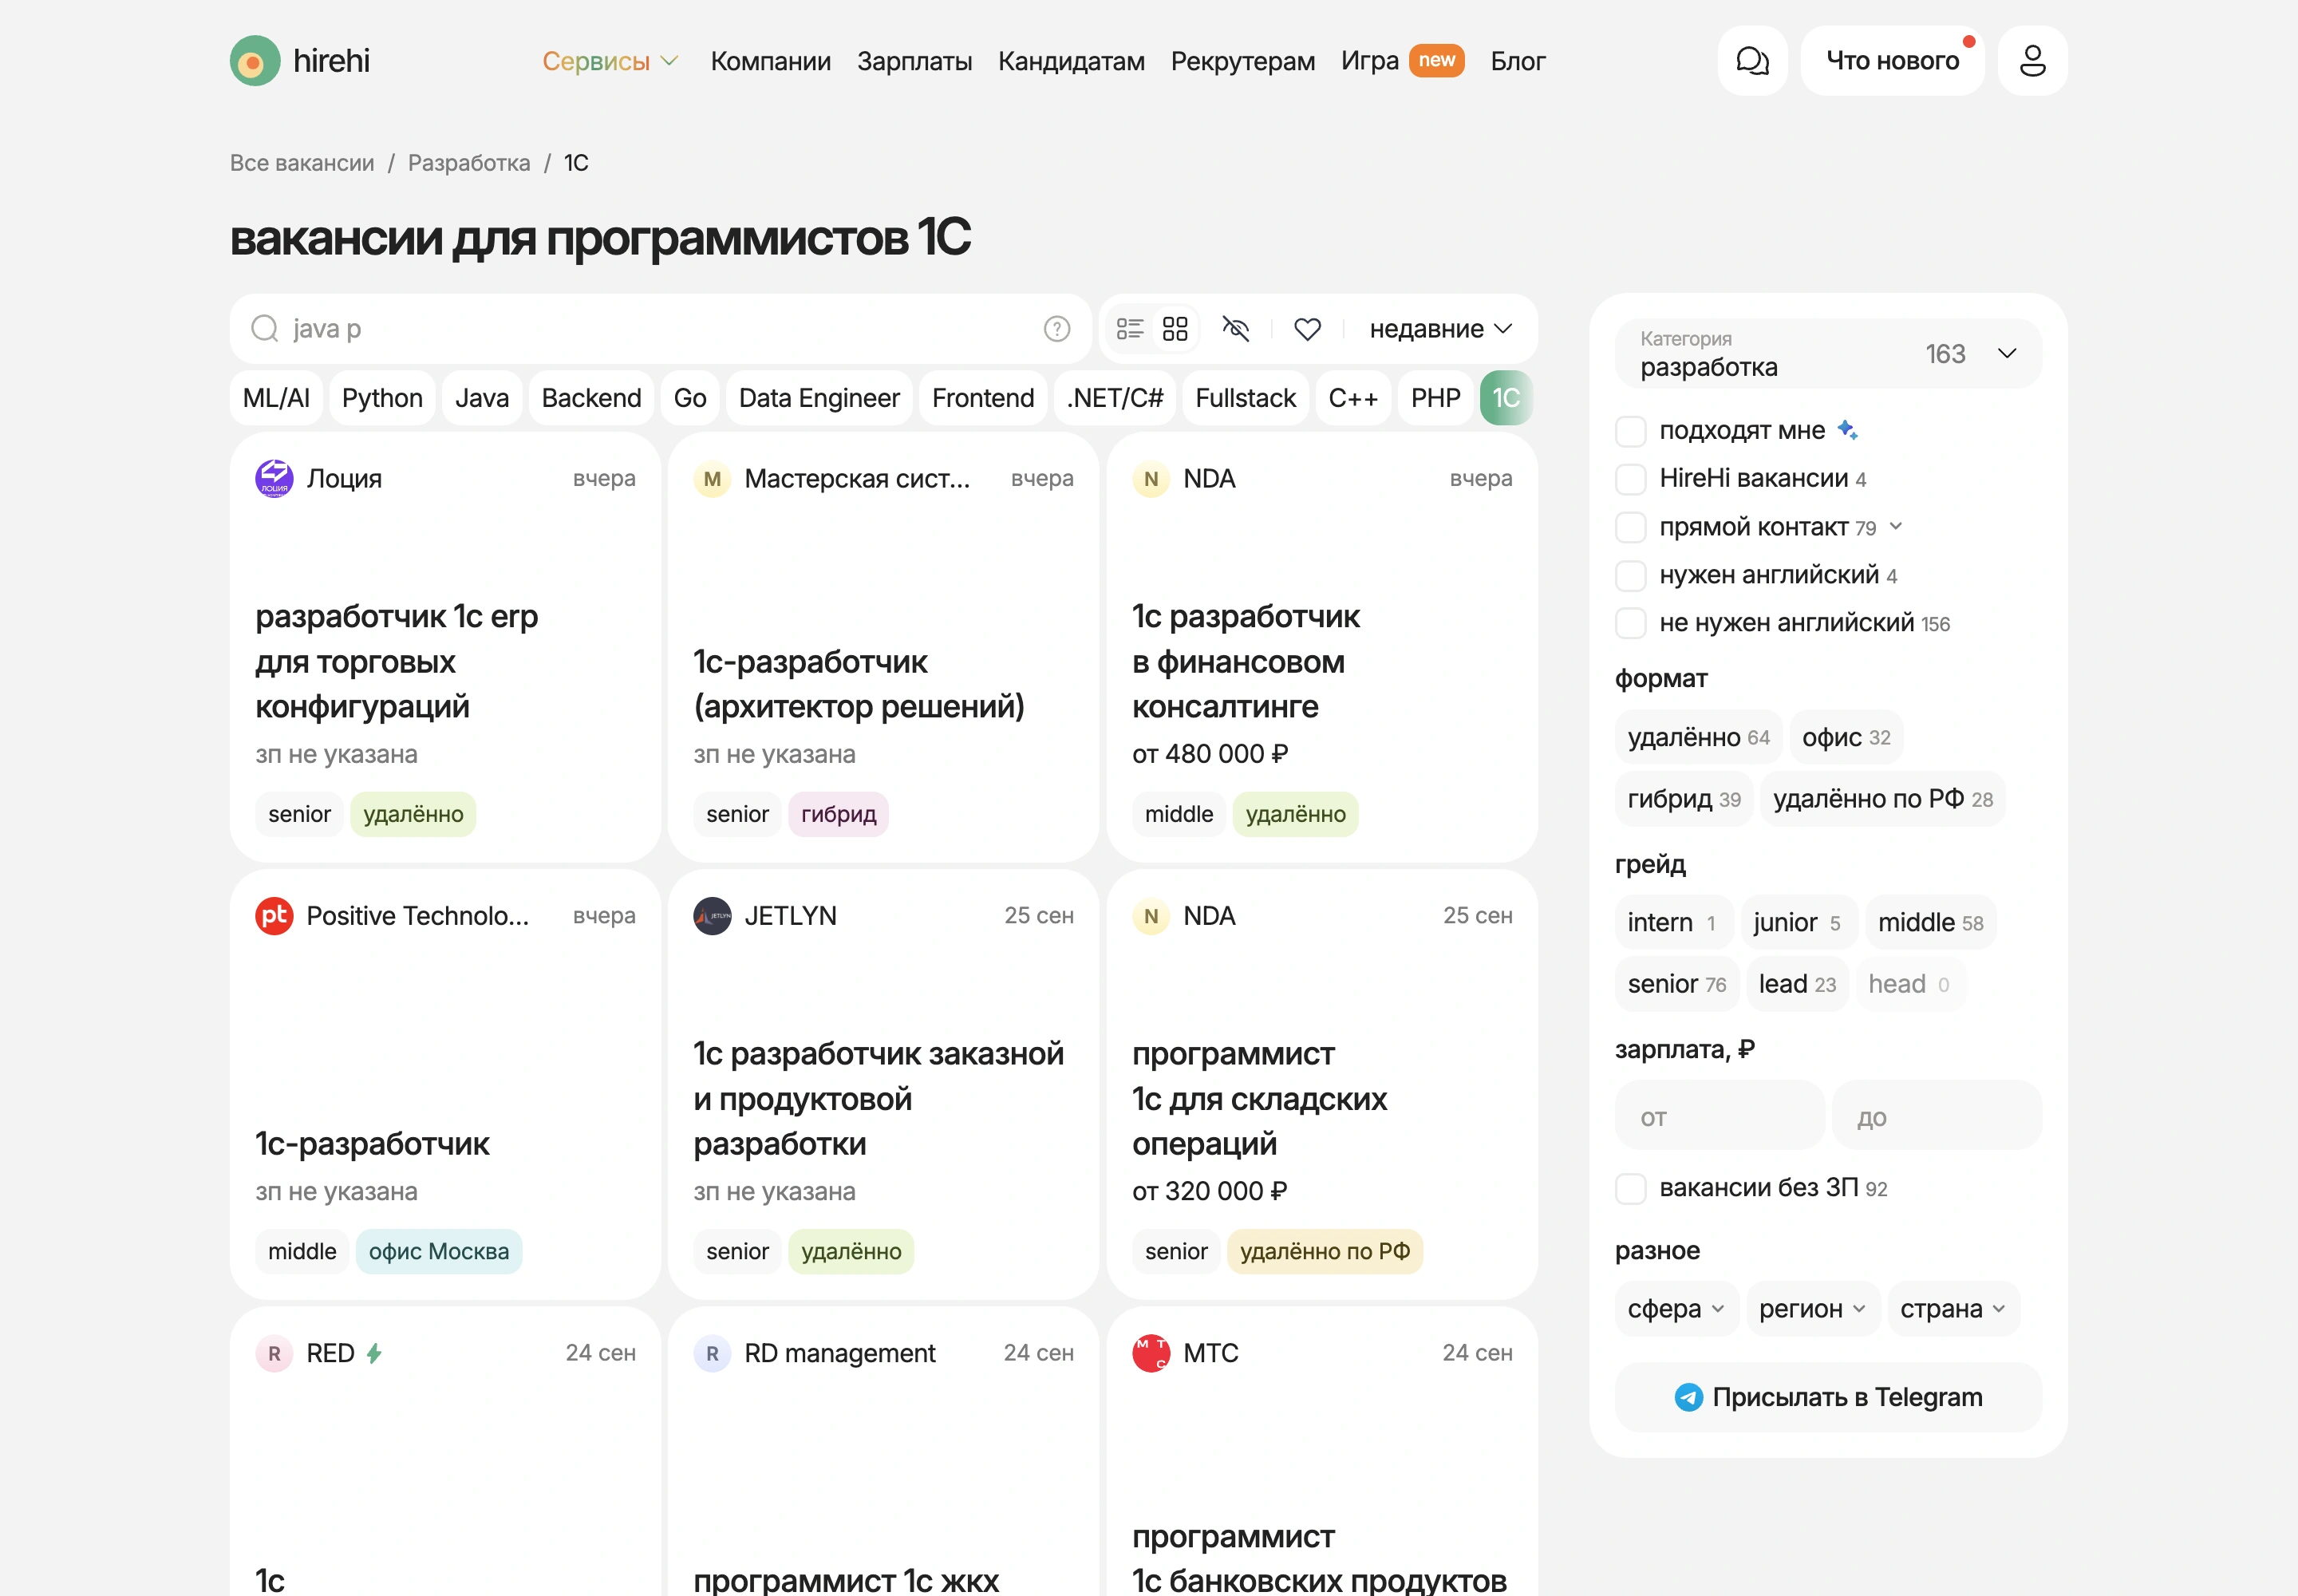
Task: Open Разработка breadcrumb link
Action: point(469,163)
